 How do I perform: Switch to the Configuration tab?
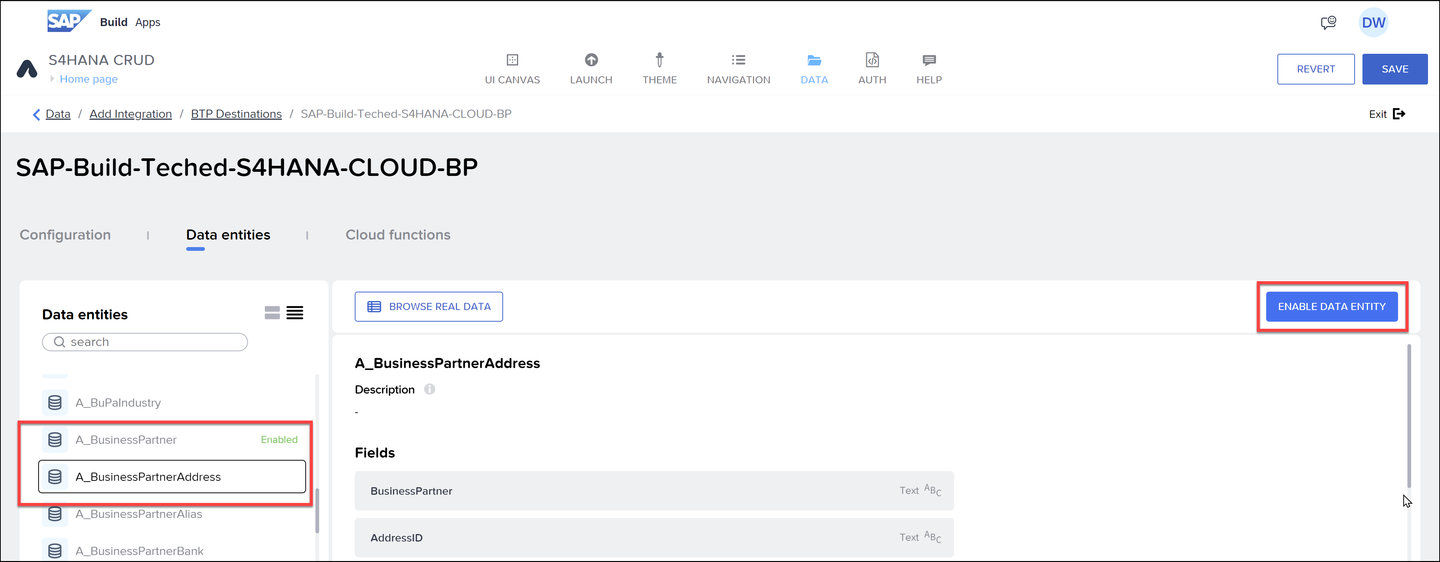click(x=65, y=235)
